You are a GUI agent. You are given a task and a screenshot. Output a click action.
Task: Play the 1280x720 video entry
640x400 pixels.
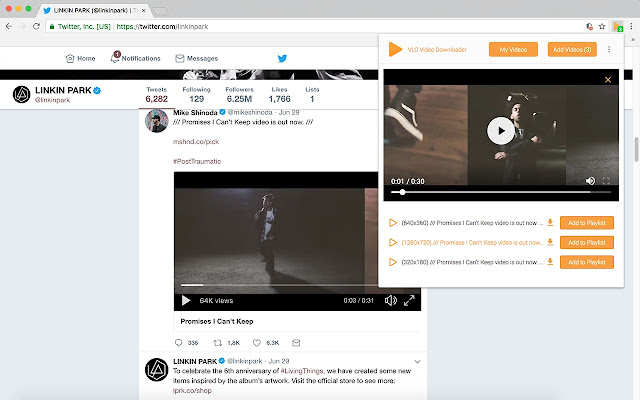[393, 242]
